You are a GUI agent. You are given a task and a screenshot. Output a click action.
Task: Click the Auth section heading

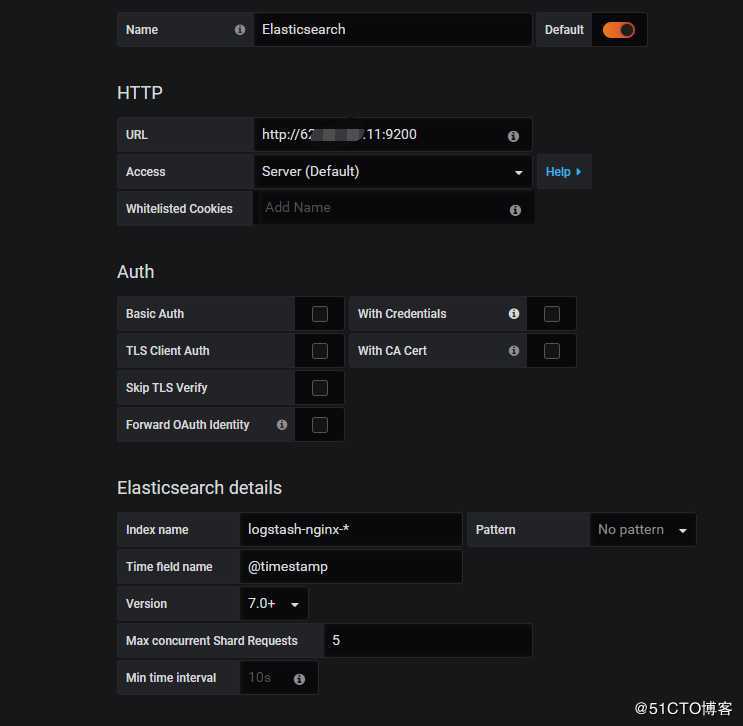pos(136,272)
